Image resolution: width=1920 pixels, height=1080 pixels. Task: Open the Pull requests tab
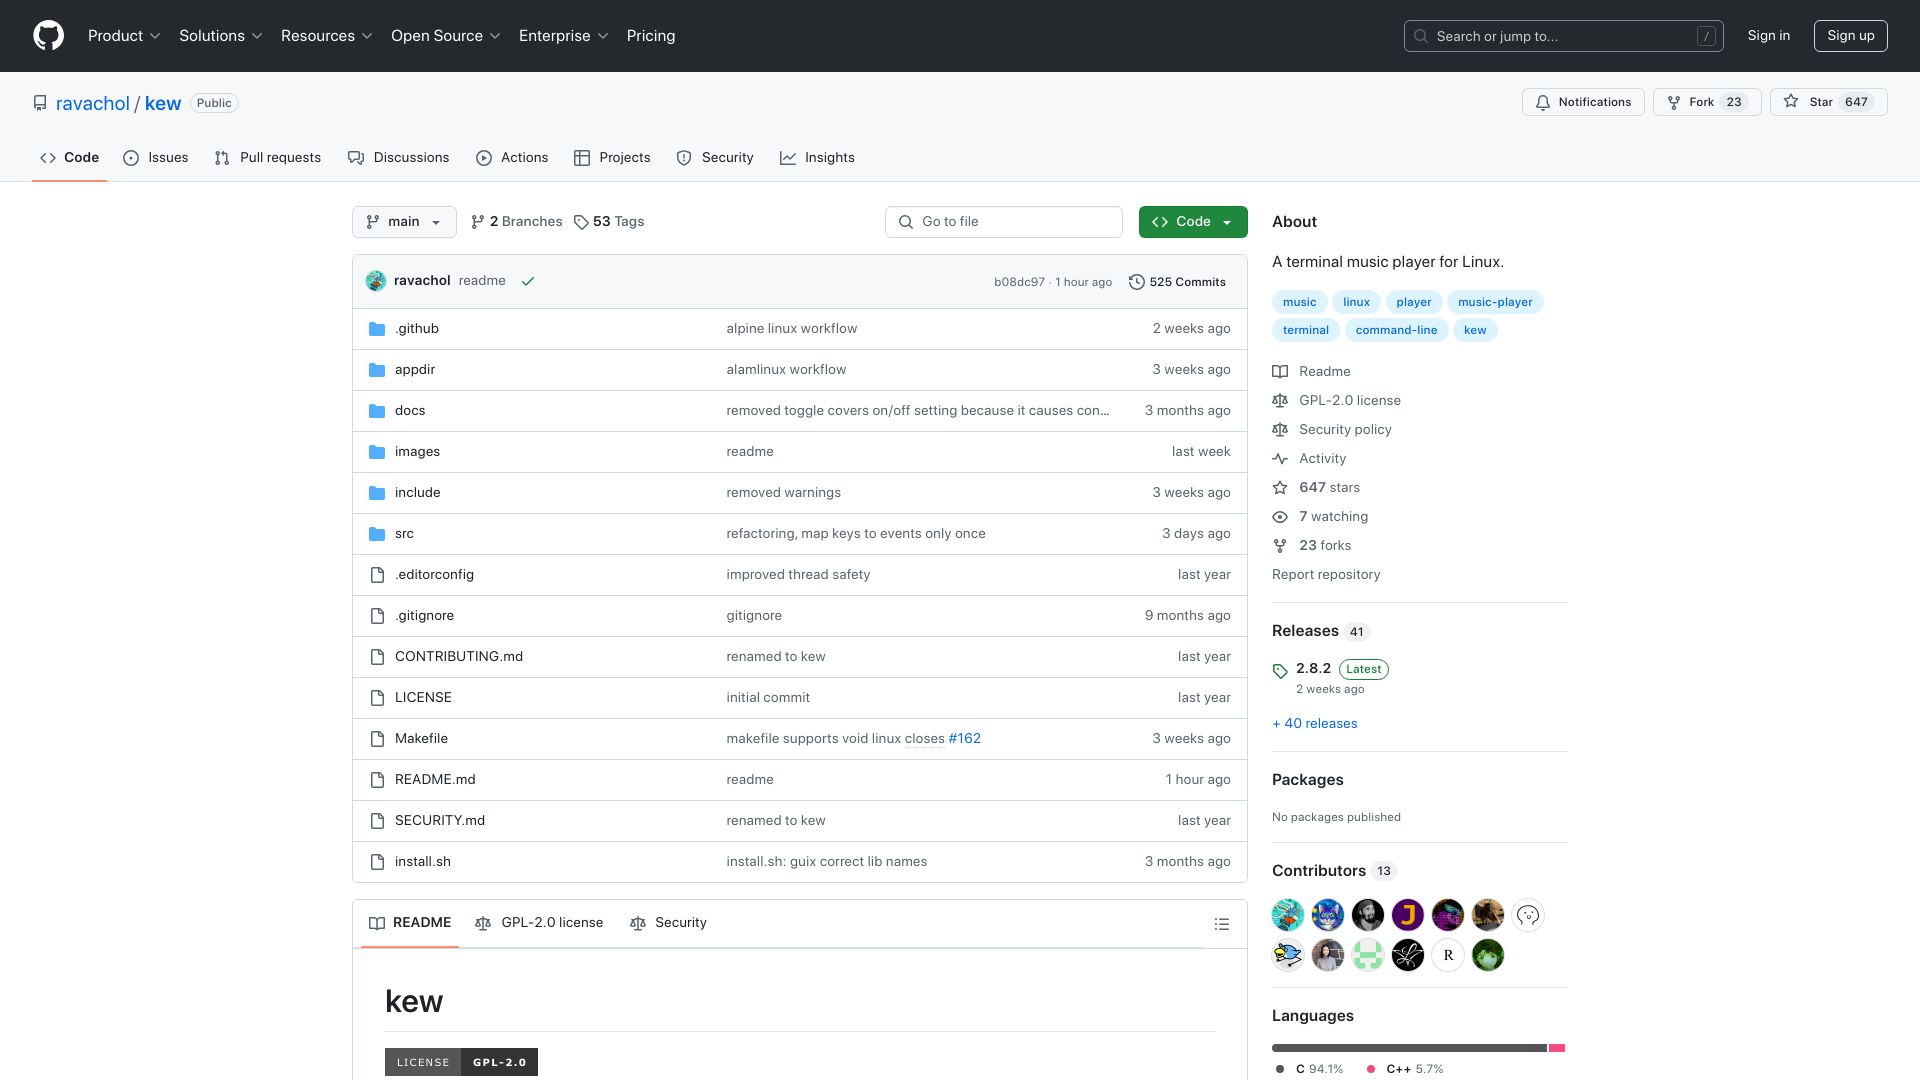click(x=268, y=158)
